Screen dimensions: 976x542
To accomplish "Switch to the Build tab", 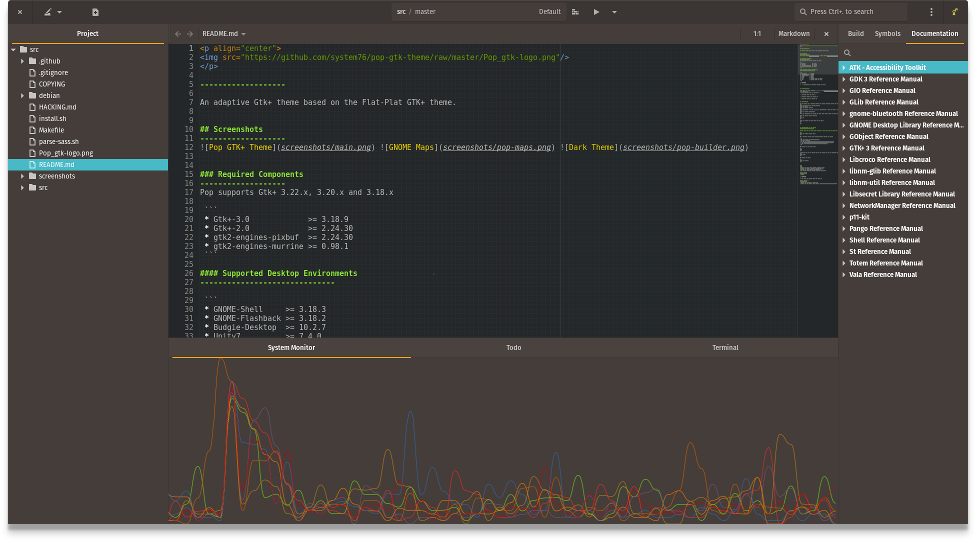I will coord(855,34).
